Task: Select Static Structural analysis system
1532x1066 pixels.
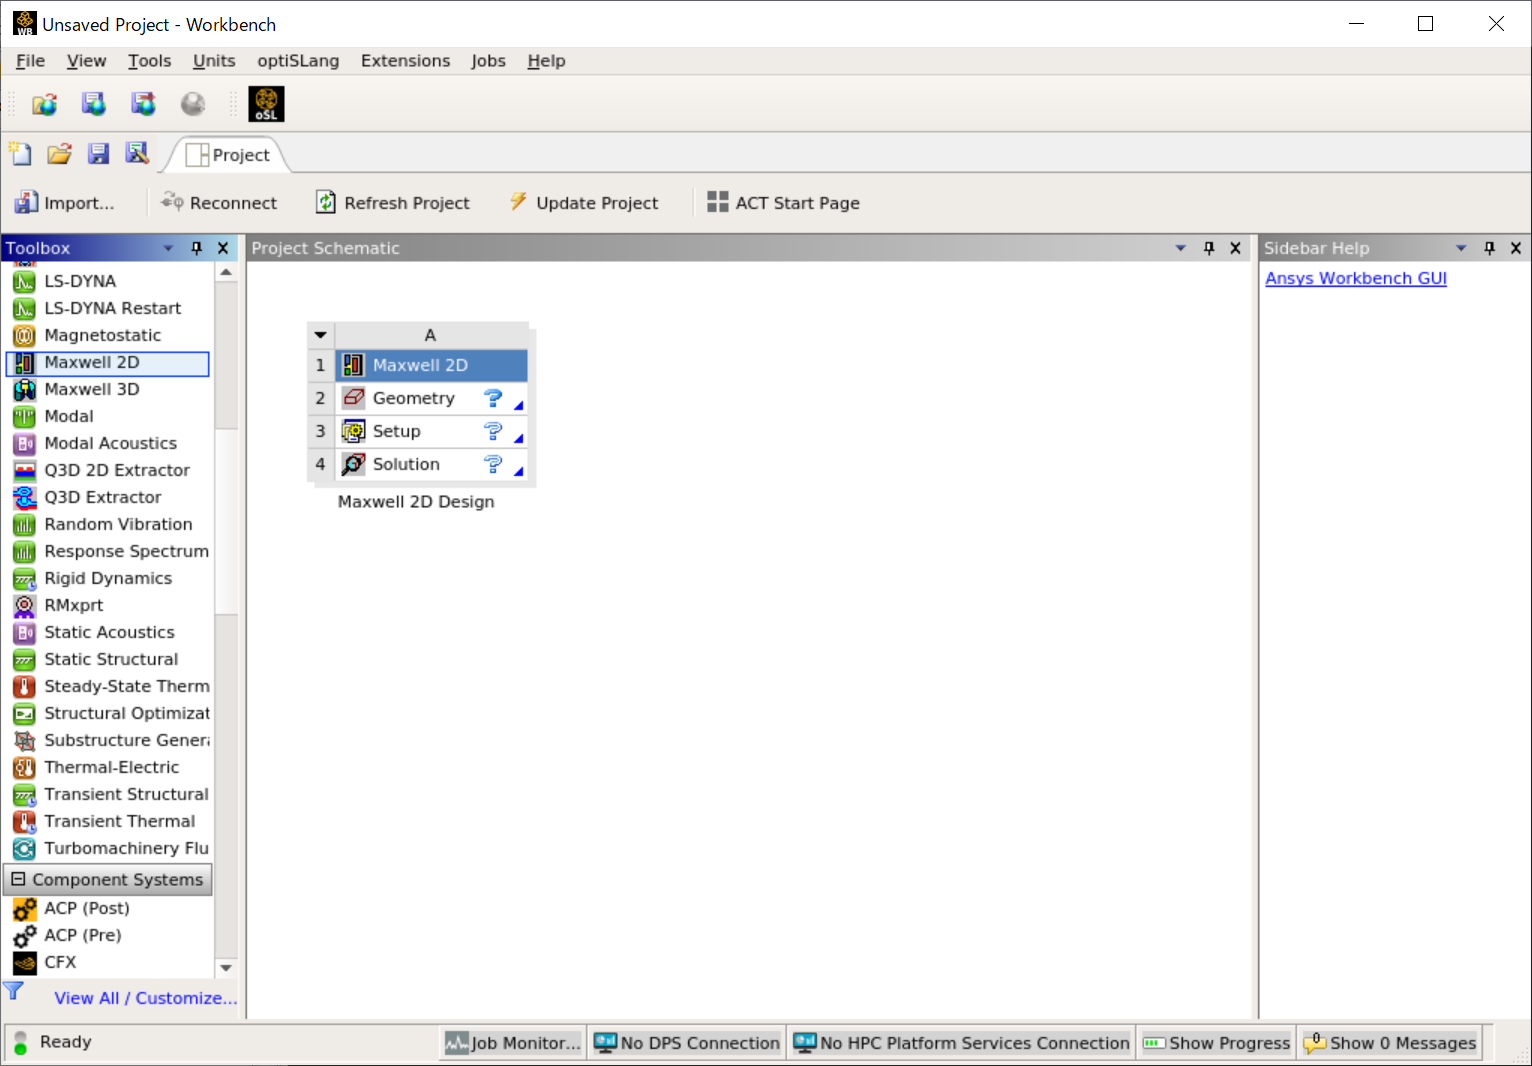Action: point(110,659)
